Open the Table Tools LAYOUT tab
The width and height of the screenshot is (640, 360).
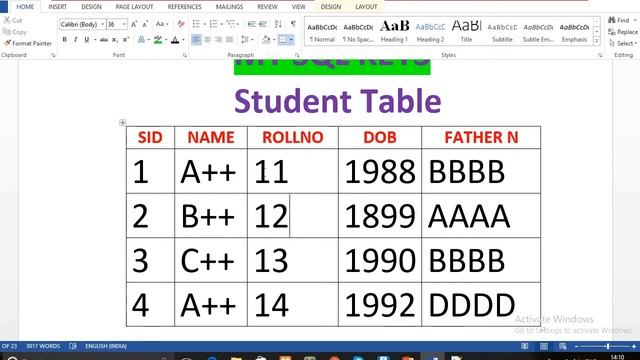(x=366, y=7)
